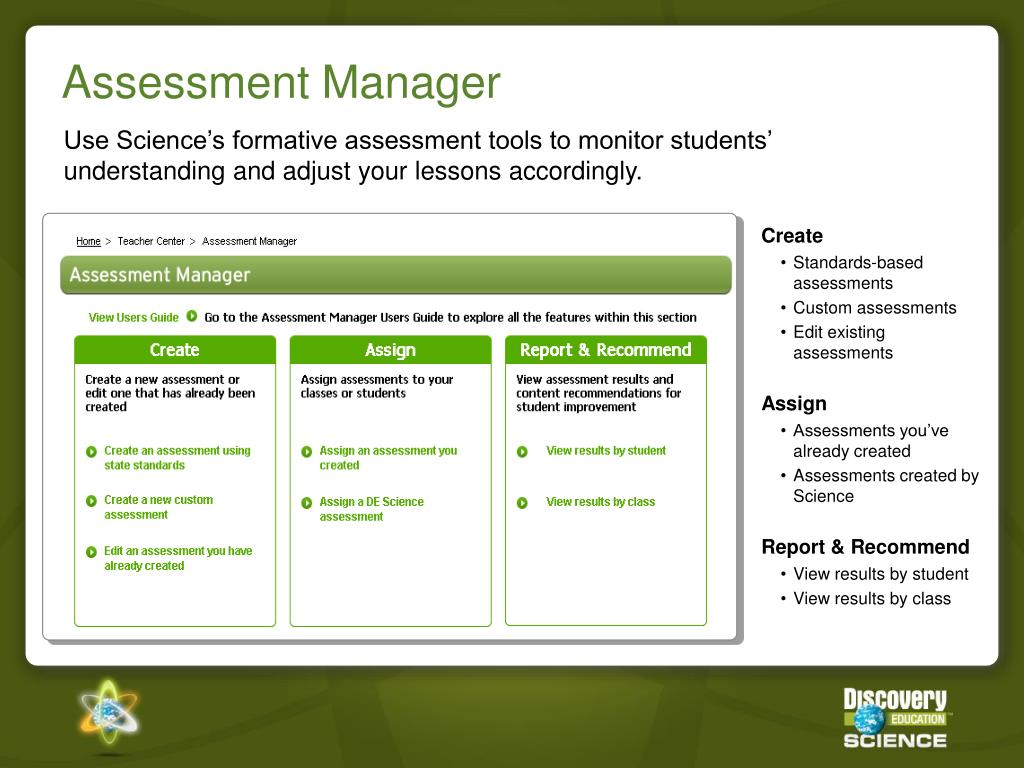
Task: Open "Create an assessment using state standards" link
Action: point(177,458)
